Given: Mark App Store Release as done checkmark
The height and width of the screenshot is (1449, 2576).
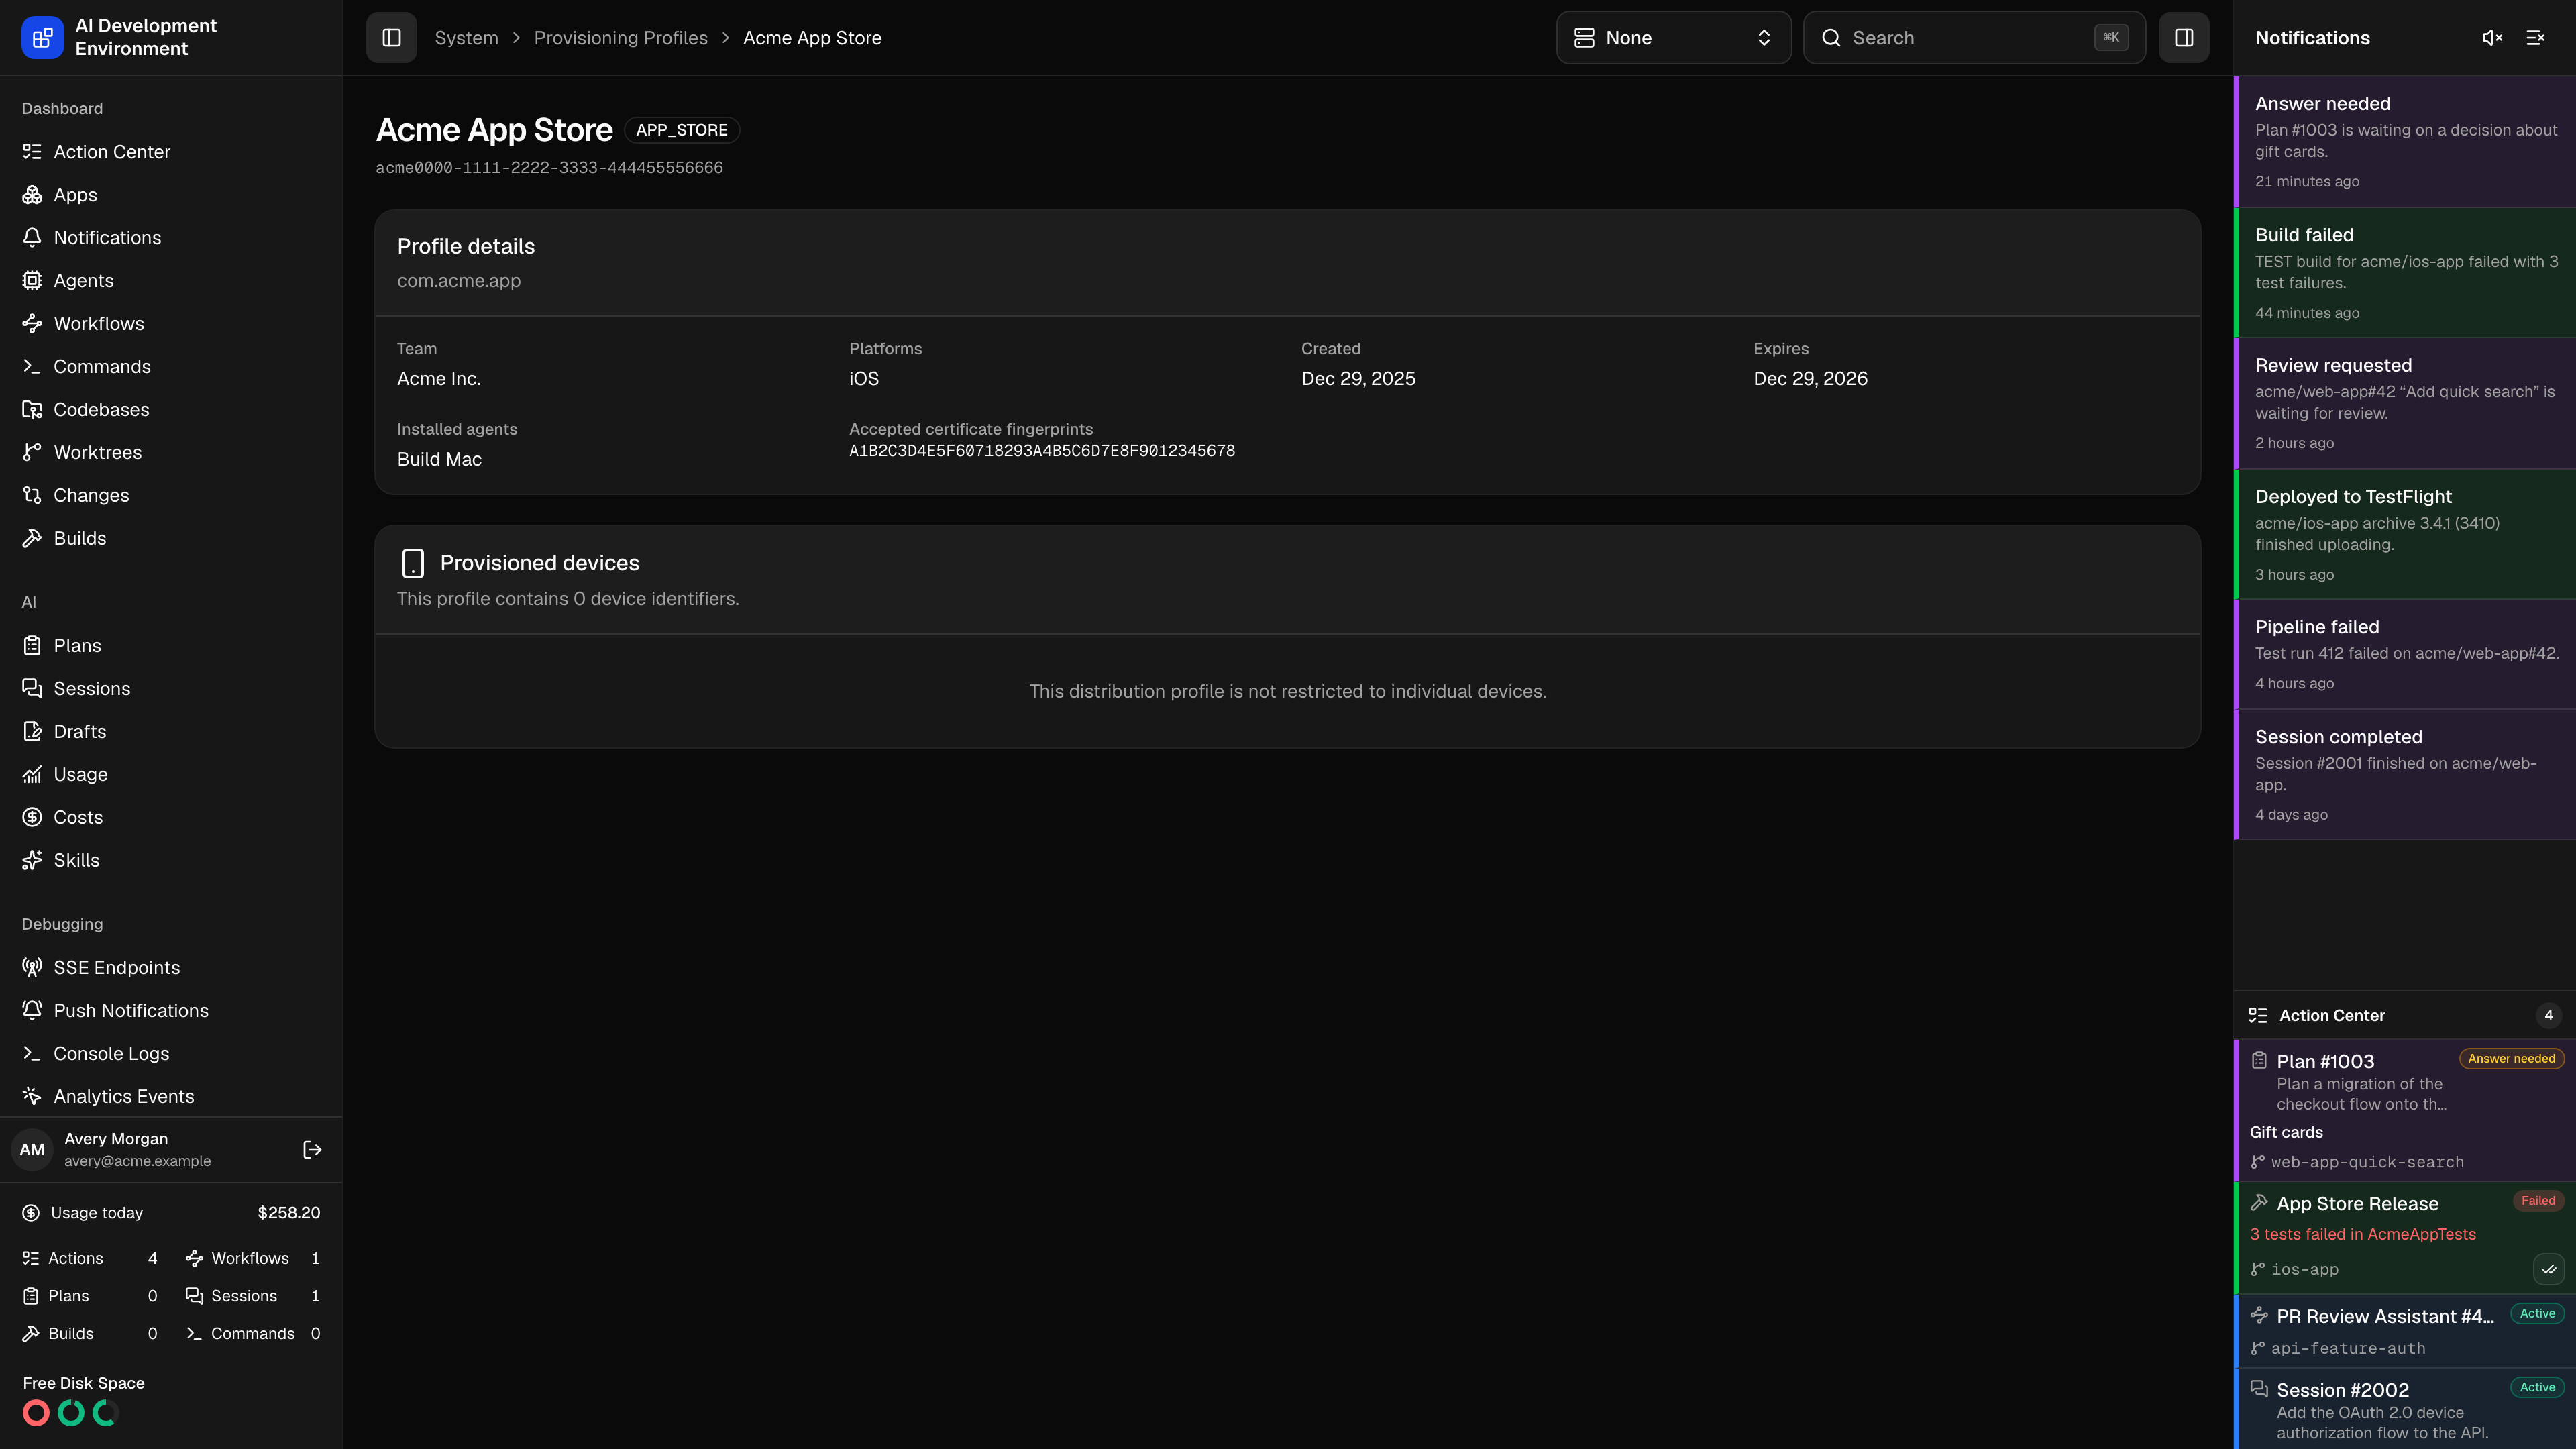Looking at the screenshot, I should [2548, 1270].
